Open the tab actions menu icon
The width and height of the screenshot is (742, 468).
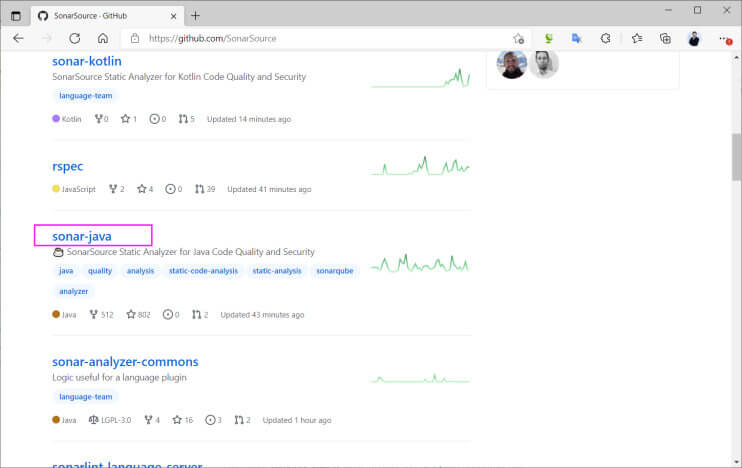point(16,16)
